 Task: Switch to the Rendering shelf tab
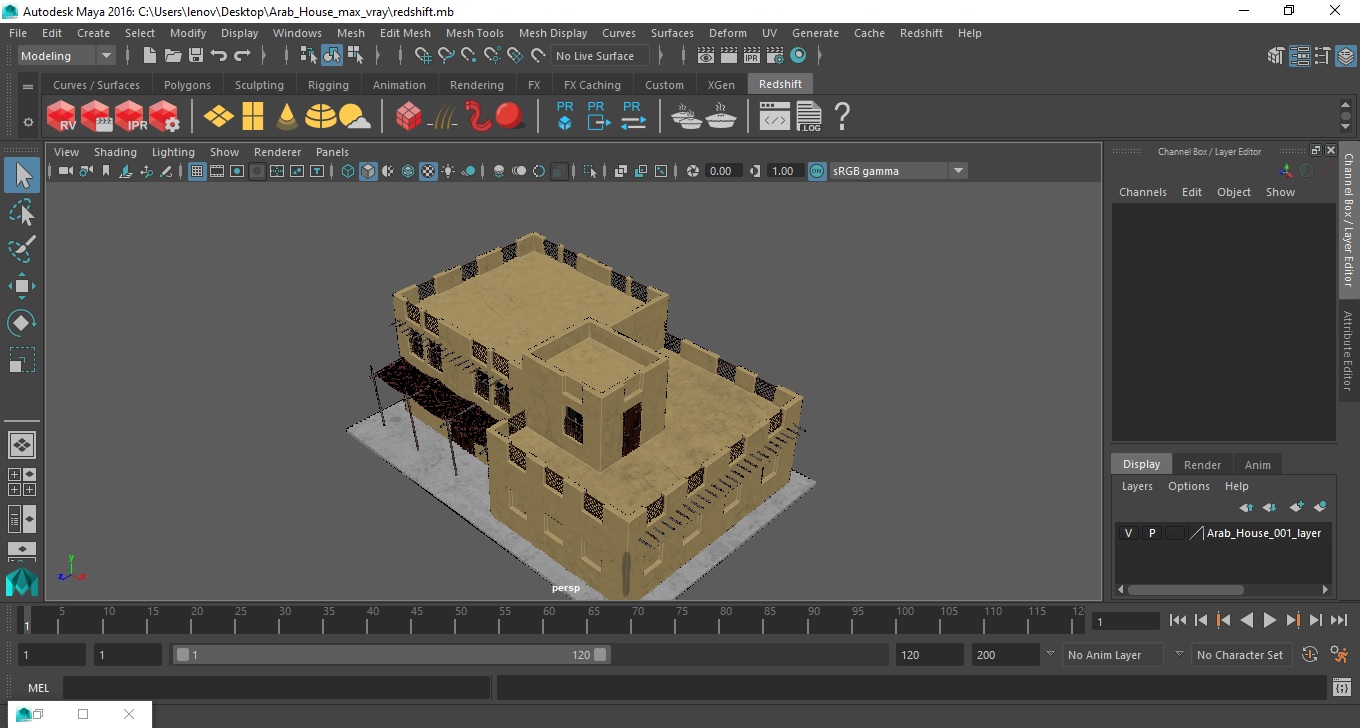[476, 85]
